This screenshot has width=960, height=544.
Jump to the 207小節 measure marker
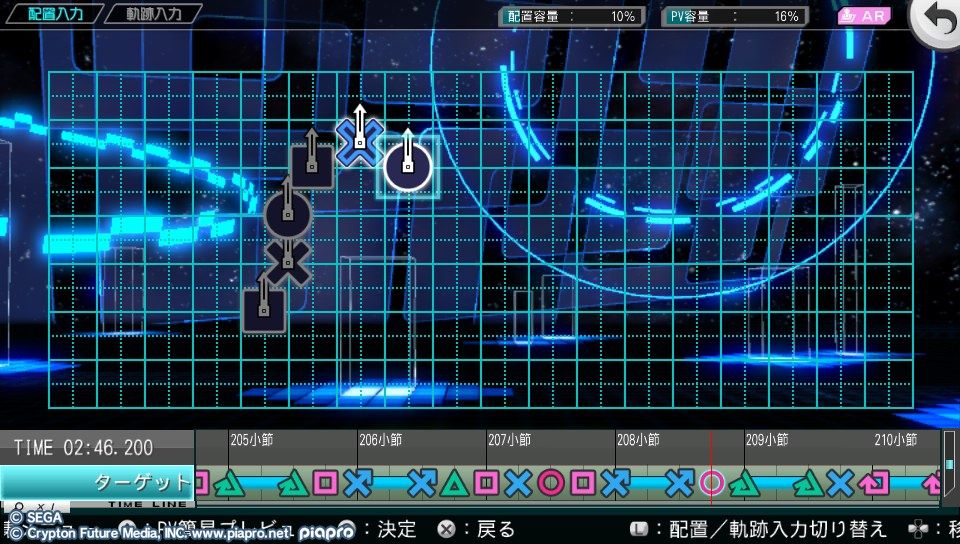click(x=509, y=439)
